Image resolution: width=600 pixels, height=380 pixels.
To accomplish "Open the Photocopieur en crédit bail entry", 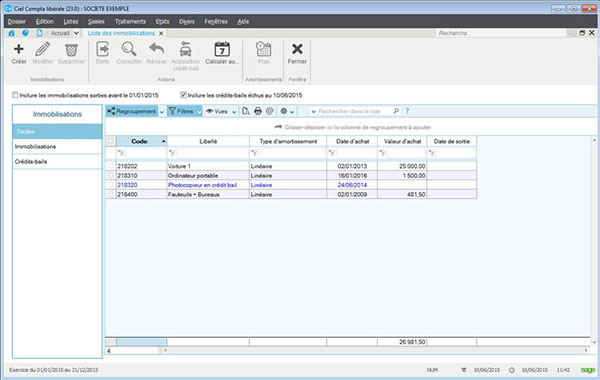I will click(202, 185).
